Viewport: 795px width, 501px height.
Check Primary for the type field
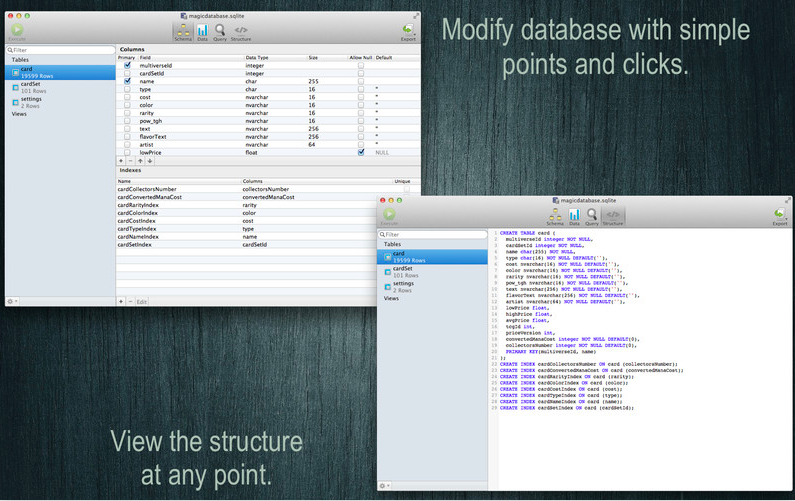[x=127, y=89]
